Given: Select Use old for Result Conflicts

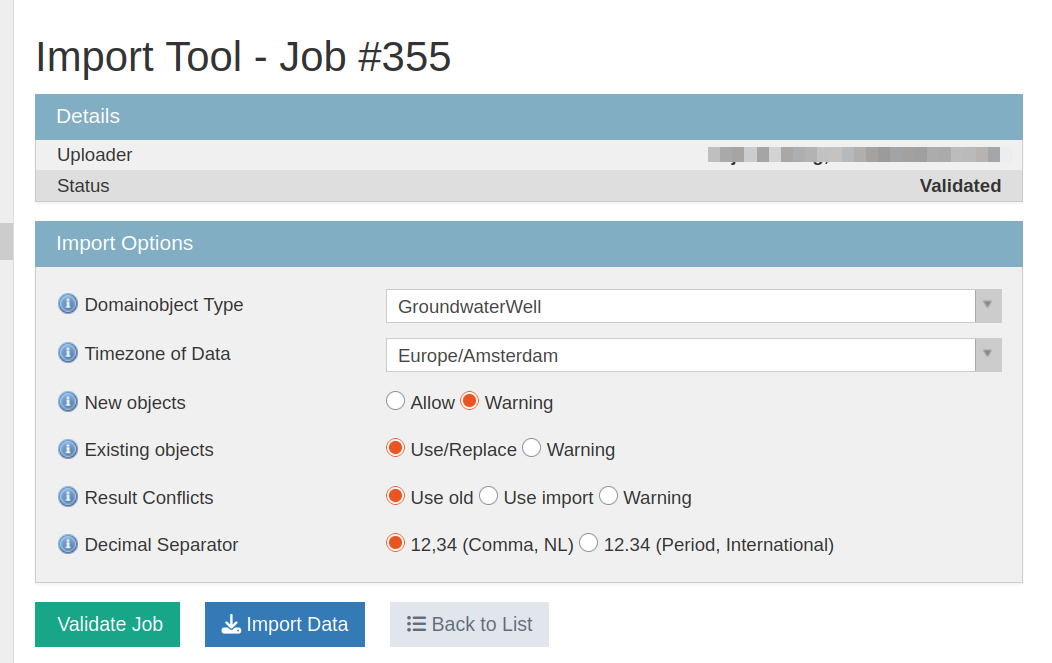Looking at the screenshot, I should pos(396,496).
